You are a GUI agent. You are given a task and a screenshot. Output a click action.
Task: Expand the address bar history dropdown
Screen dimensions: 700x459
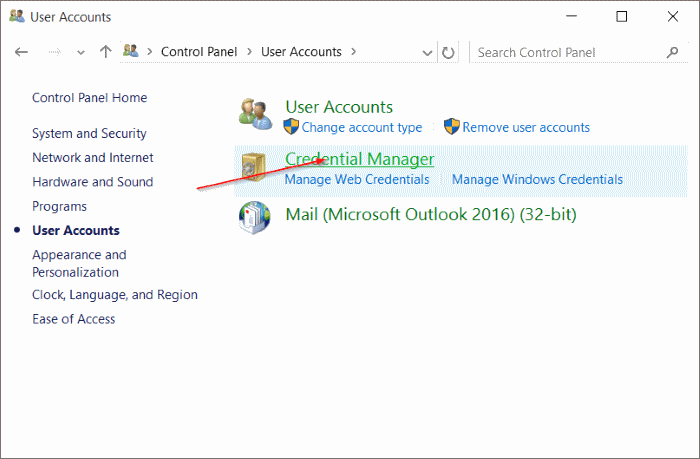[x=429, y=52]
